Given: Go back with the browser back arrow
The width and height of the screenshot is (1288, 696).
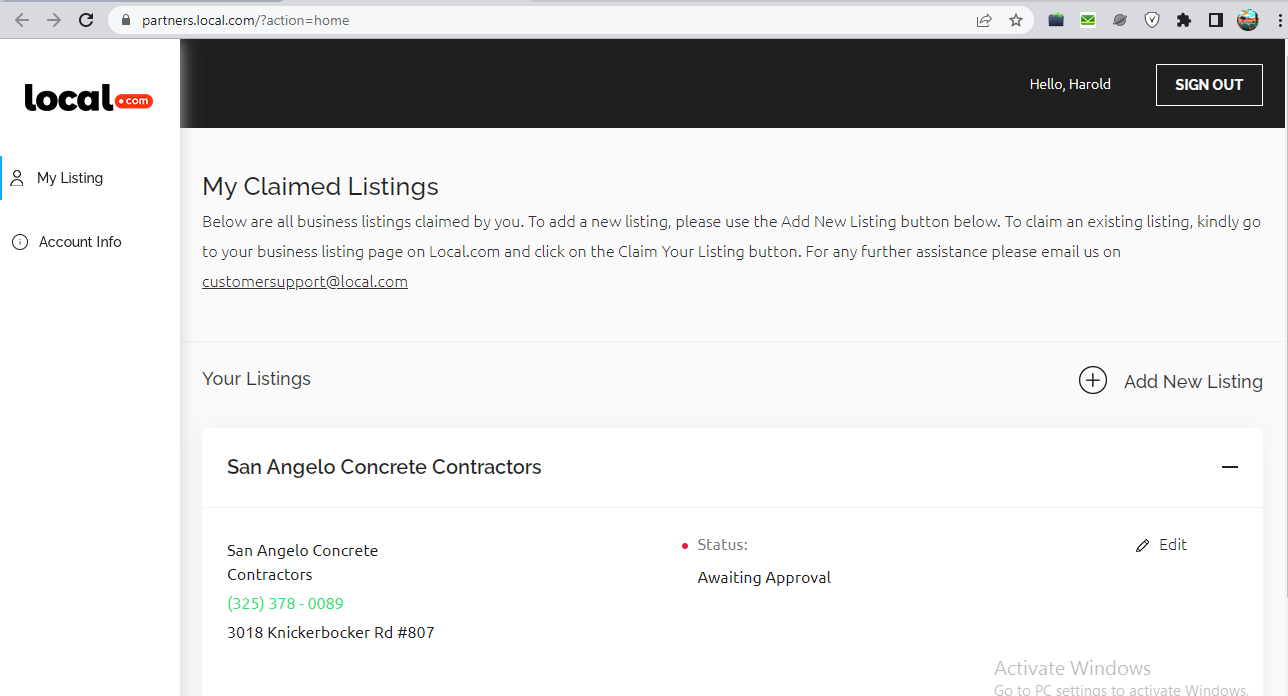Looking at the screenshot, I should pyautogui.click(x=22, y=20).
